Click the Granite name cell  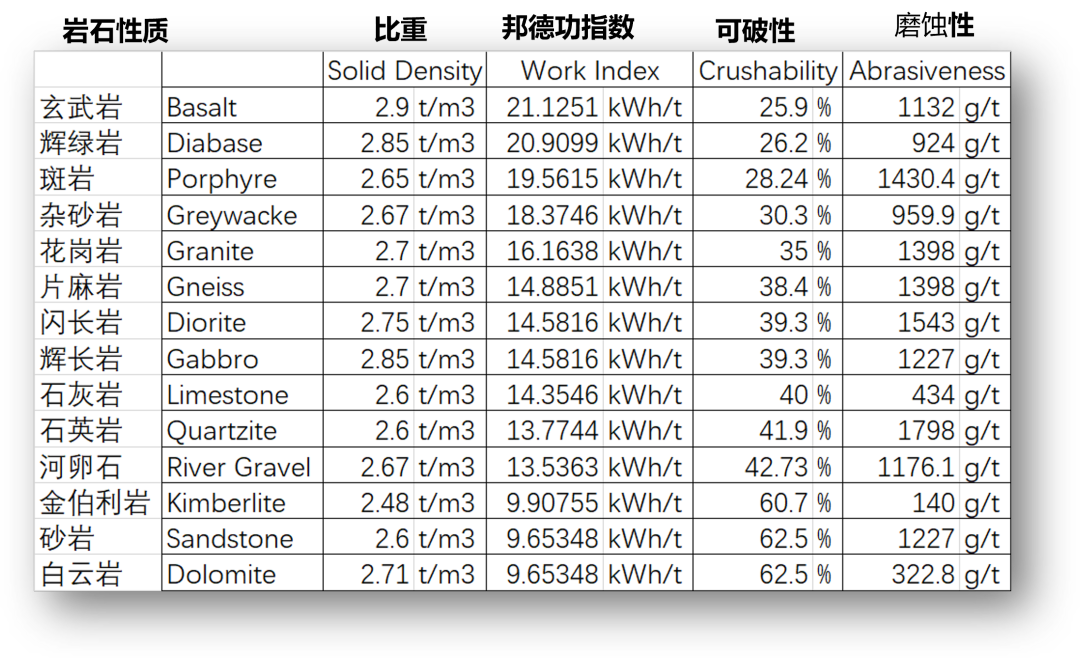coord(210,251)
